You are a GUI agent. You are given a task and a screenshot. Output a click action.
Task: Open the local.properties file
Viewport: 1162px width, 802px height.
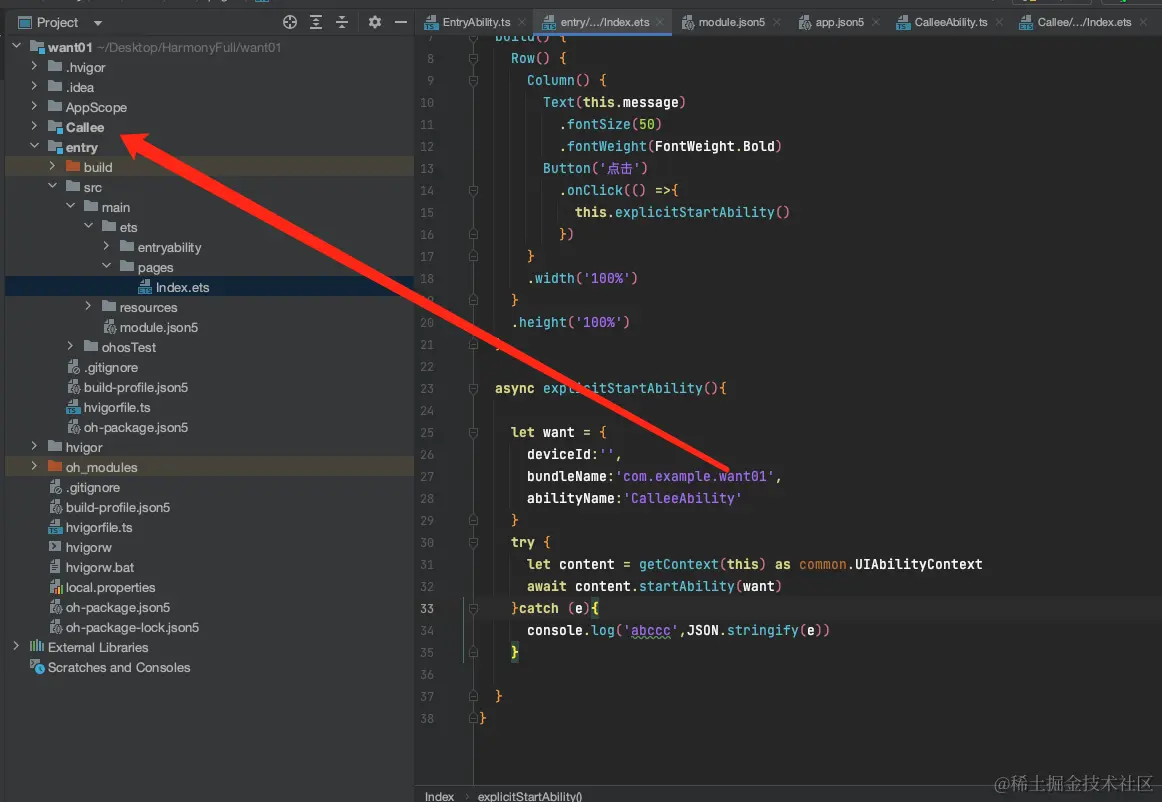point(110,587)
